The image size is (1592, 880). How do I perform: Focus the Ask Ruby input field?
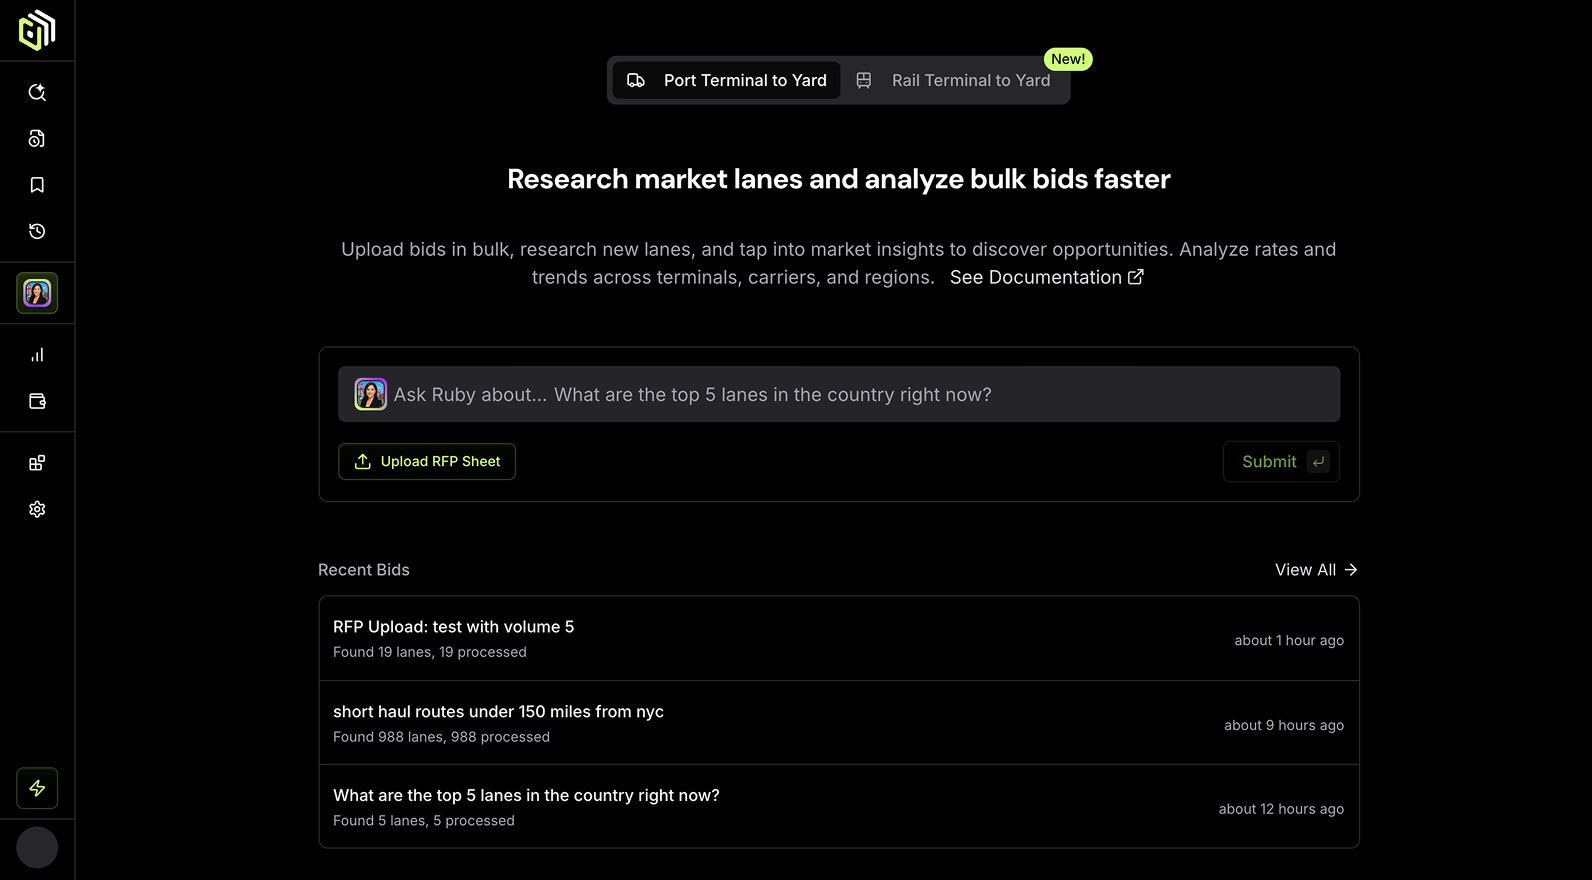[860, 395]
